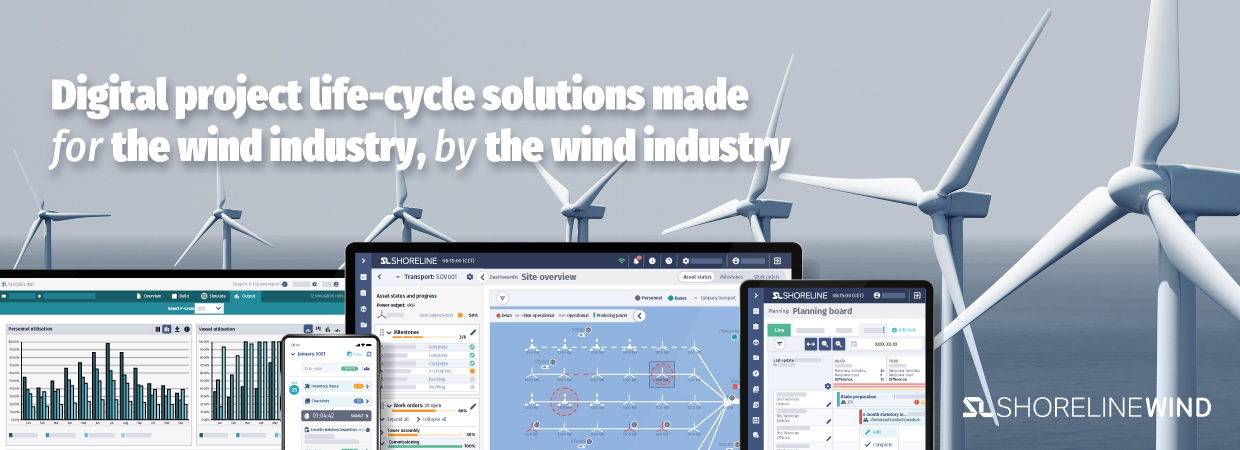Click Expand all in Work orders

point(394,419)
